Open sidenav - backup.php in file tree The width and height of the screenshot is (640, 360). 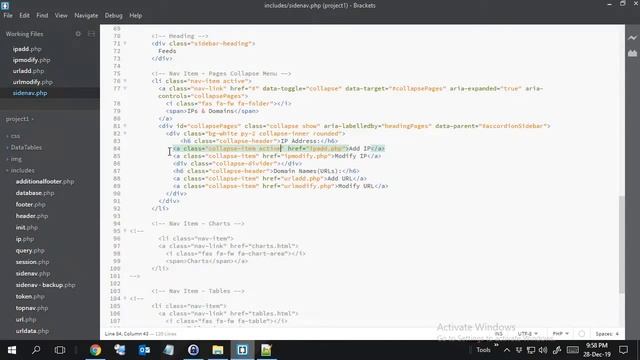(x=45, y=285)
